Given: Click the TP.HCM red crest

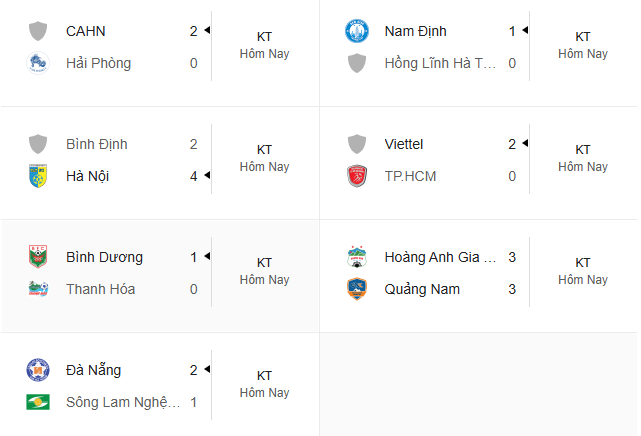Looking at the screenshot, I should [x=357, y=176].
